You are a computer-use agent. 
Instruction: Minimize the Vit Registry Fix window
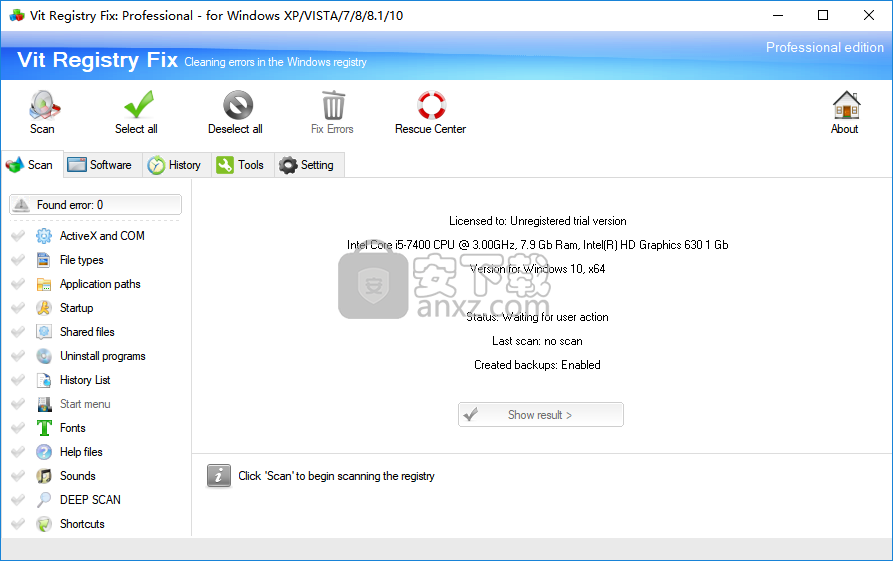778,15
